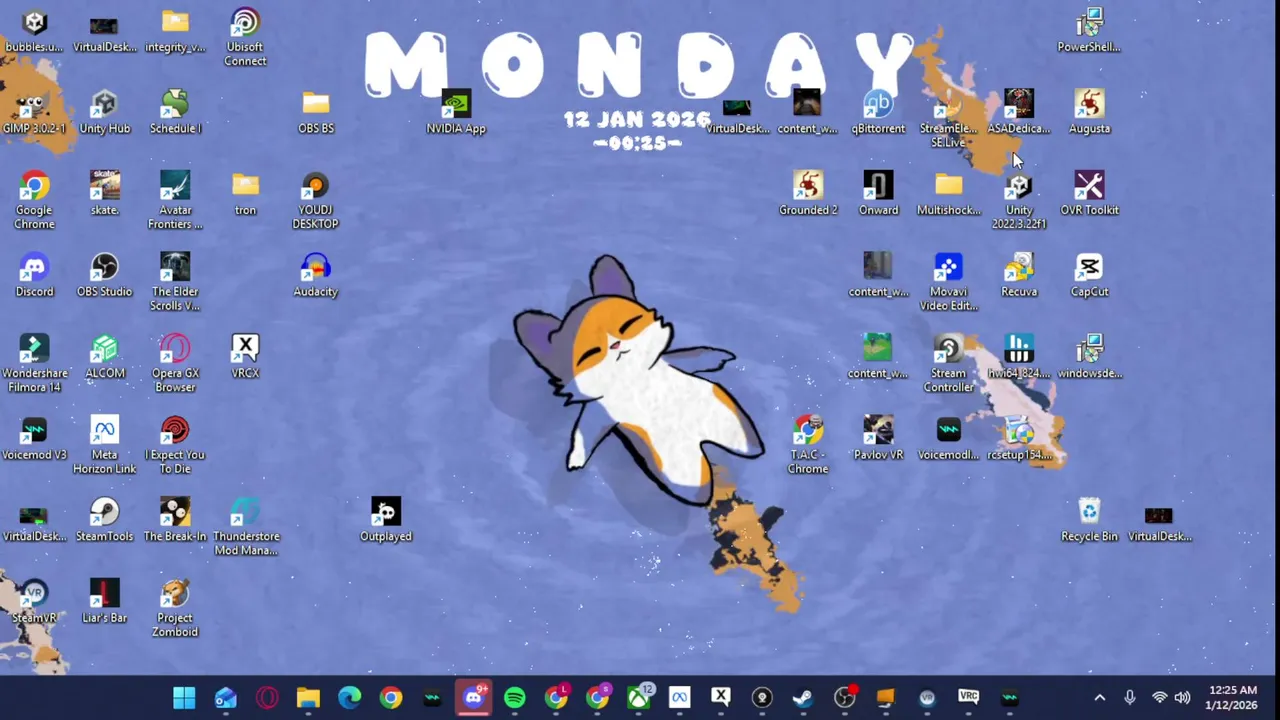Image resolution: width=1280 pixels, height=720 pixels.
Task: Select the Augusta desktop icon
Action: point(1089,112)
